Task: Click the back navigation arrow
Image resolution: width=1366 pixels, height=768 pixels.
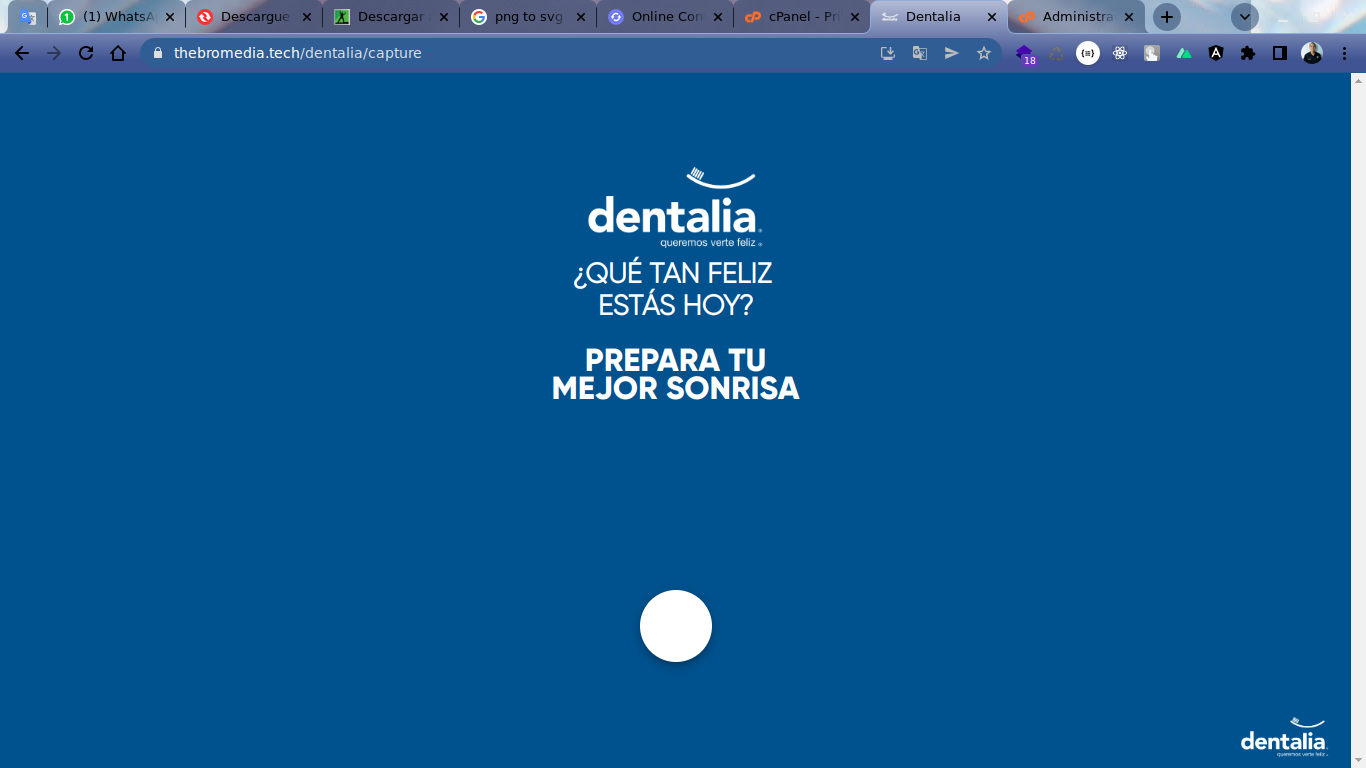Action: [x=21, y=53]
